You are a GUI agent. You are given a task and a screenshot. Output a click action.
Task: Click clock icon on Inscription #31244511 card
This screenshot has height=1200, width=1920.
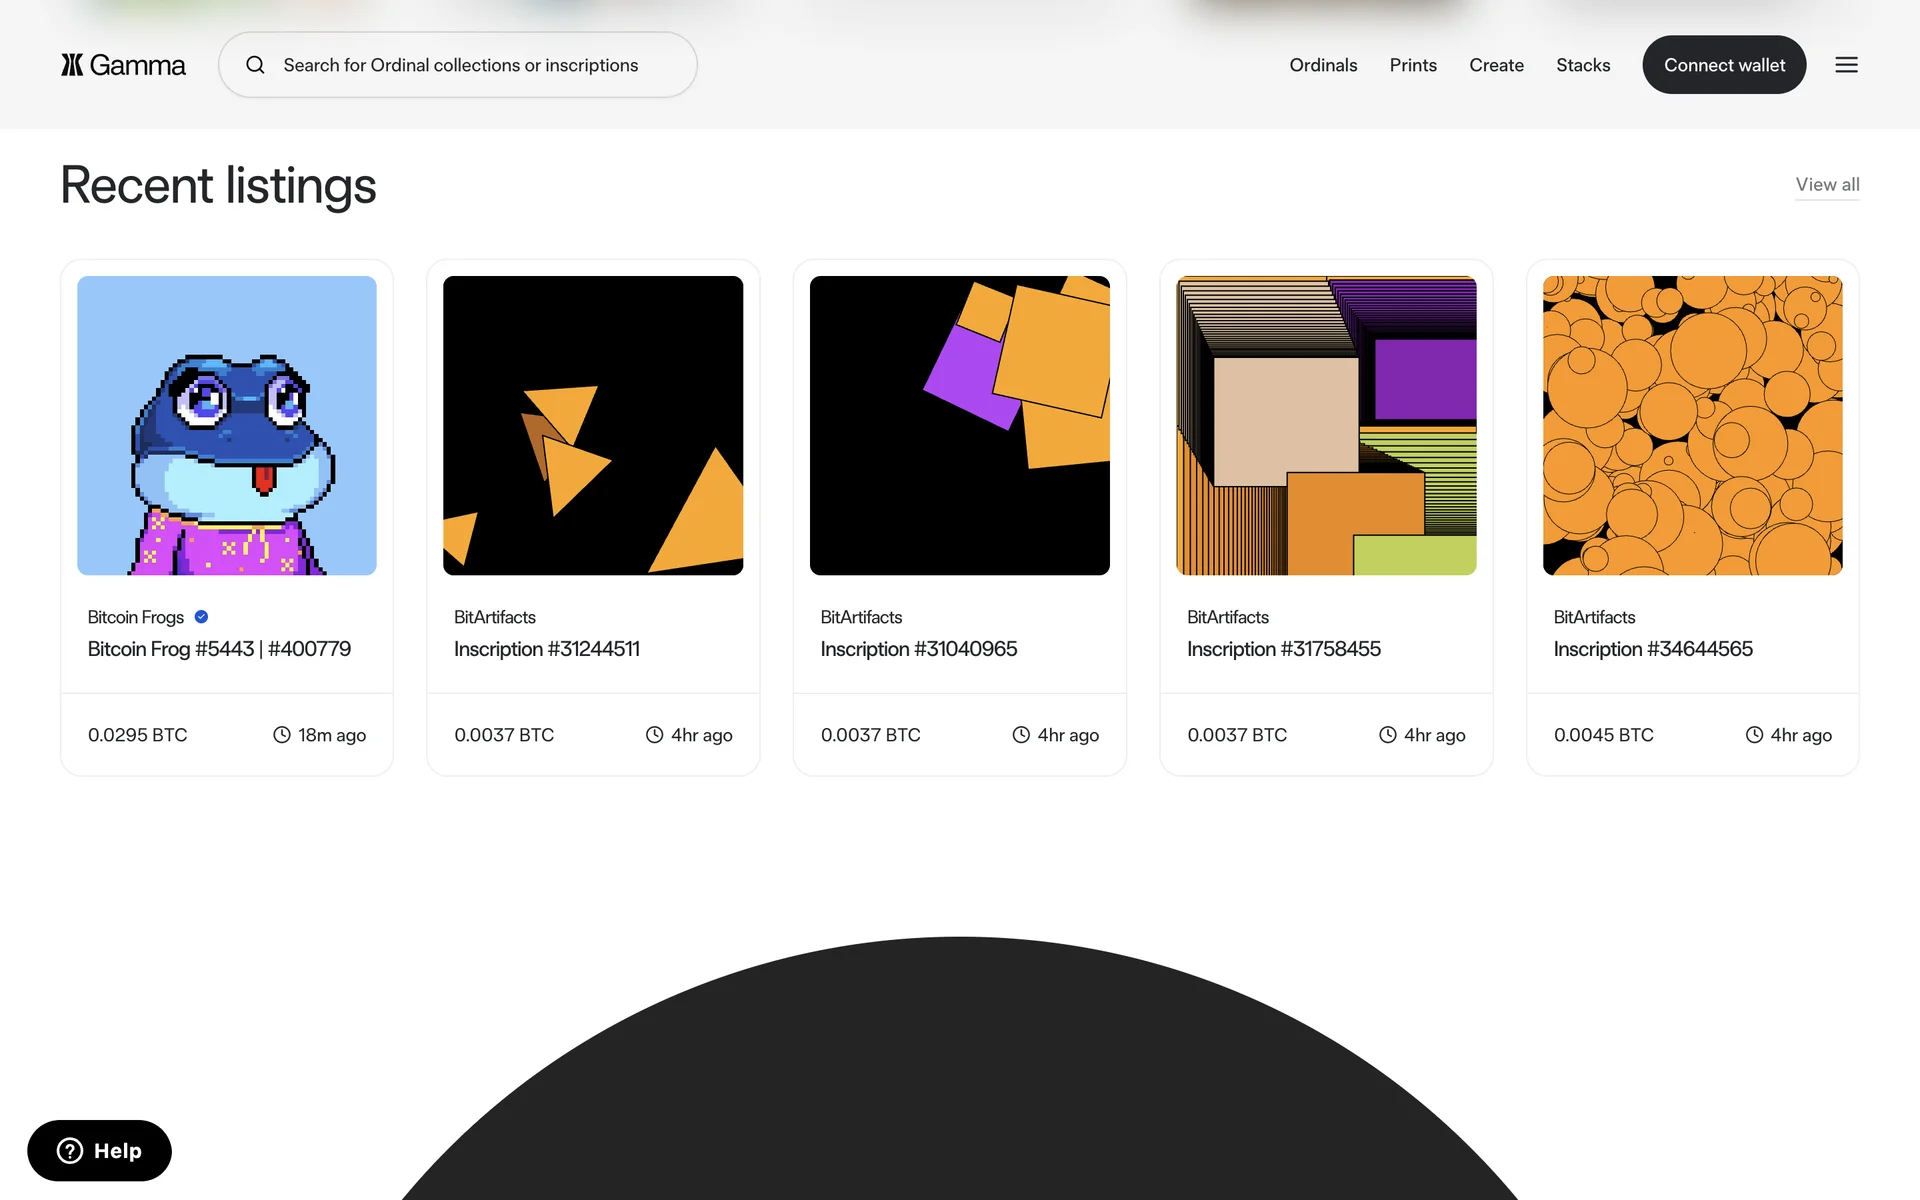654,735
